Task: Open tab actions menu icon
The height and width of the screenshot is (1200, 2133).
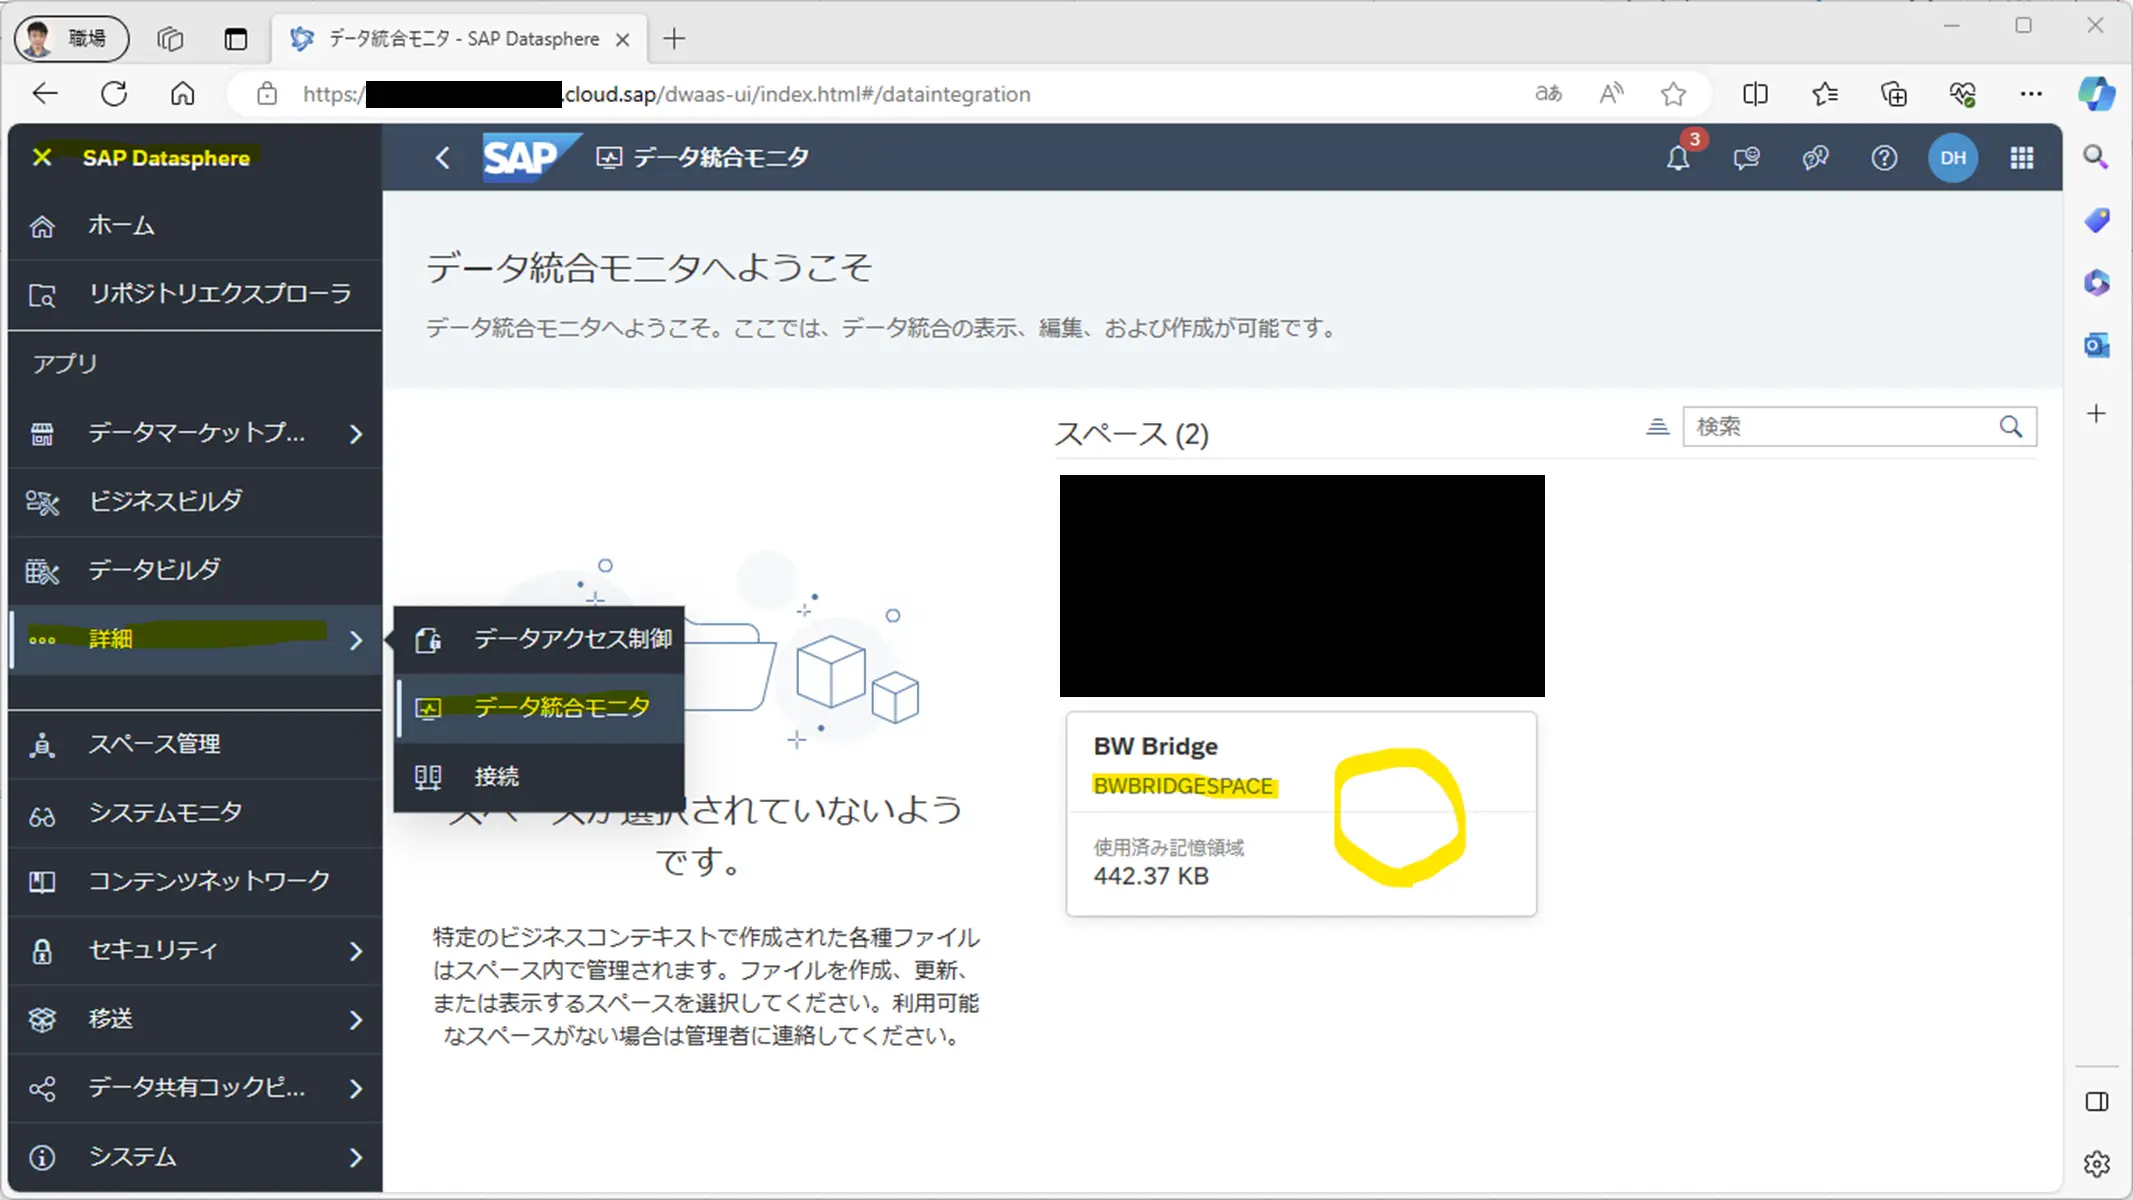Action: click(x=236, y=39)
